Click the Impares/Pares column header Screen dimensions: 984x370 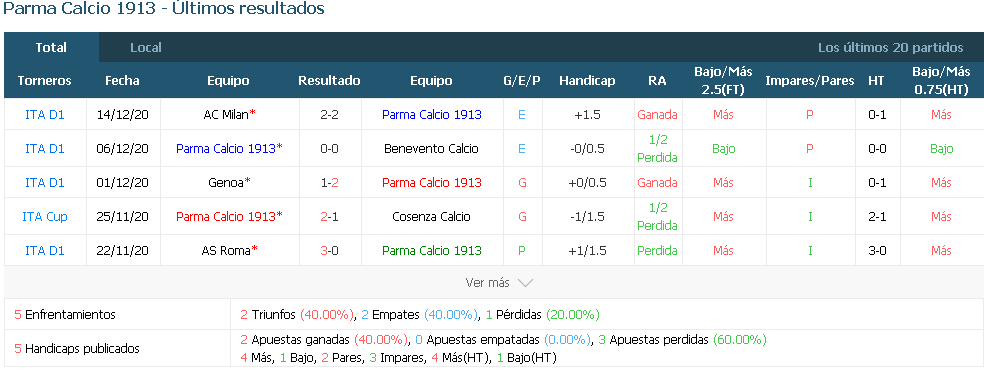tap(810, 80)
